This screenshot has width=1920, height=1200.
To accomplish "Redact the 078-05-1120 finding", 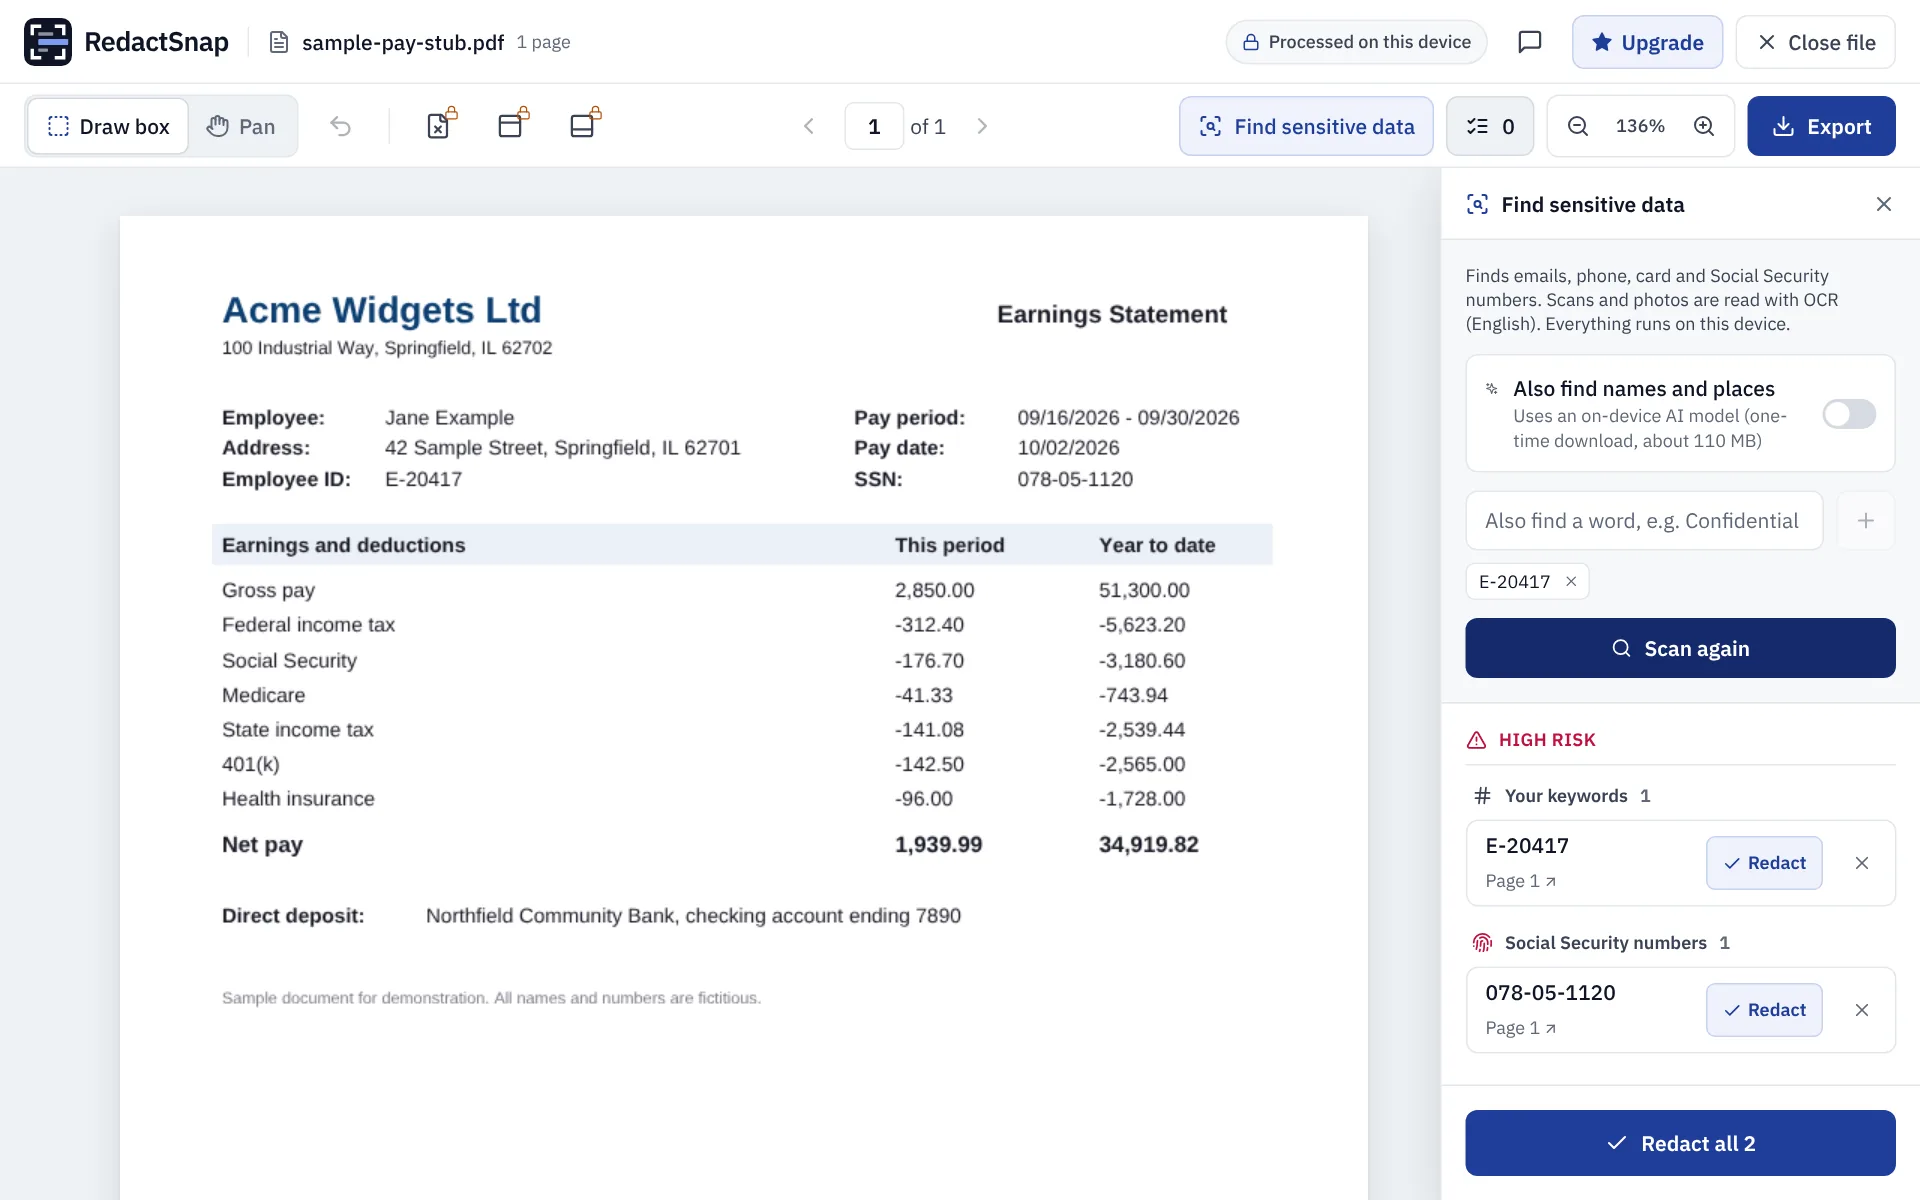I will (x=1764, y=1010).
